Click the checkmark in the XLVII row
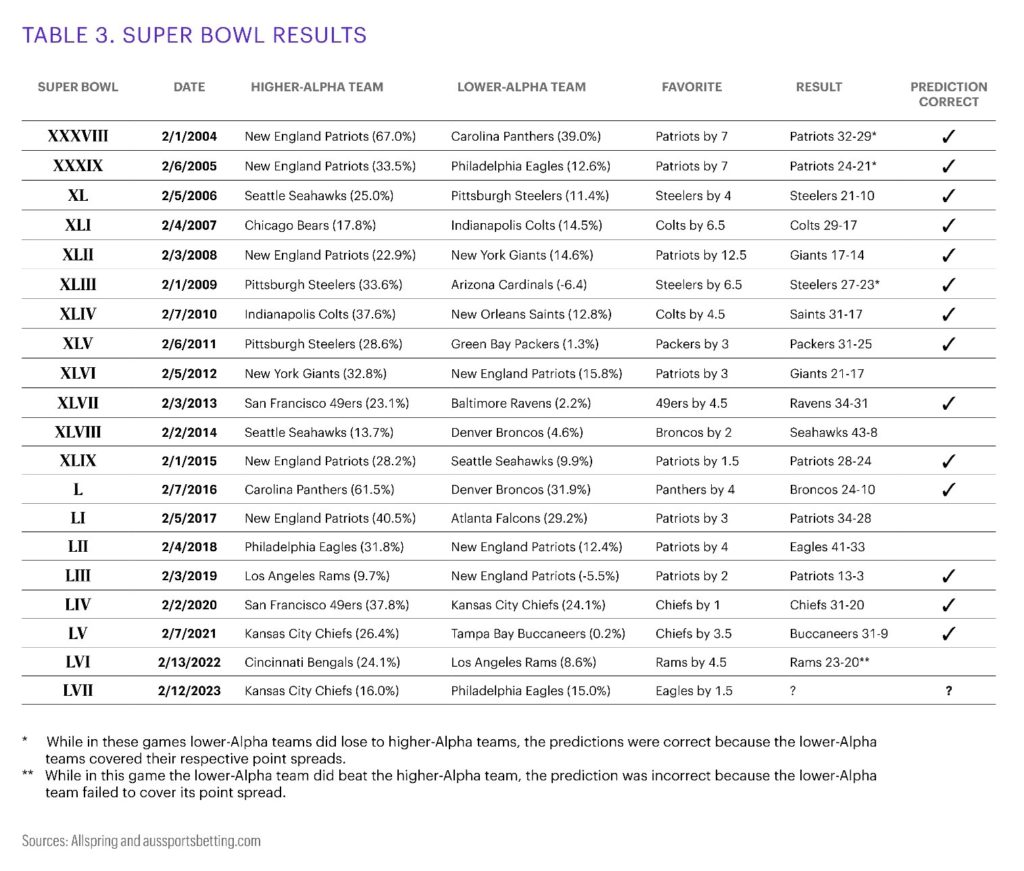This screenshot has height=871, width=1024. [x=948, y=403]
